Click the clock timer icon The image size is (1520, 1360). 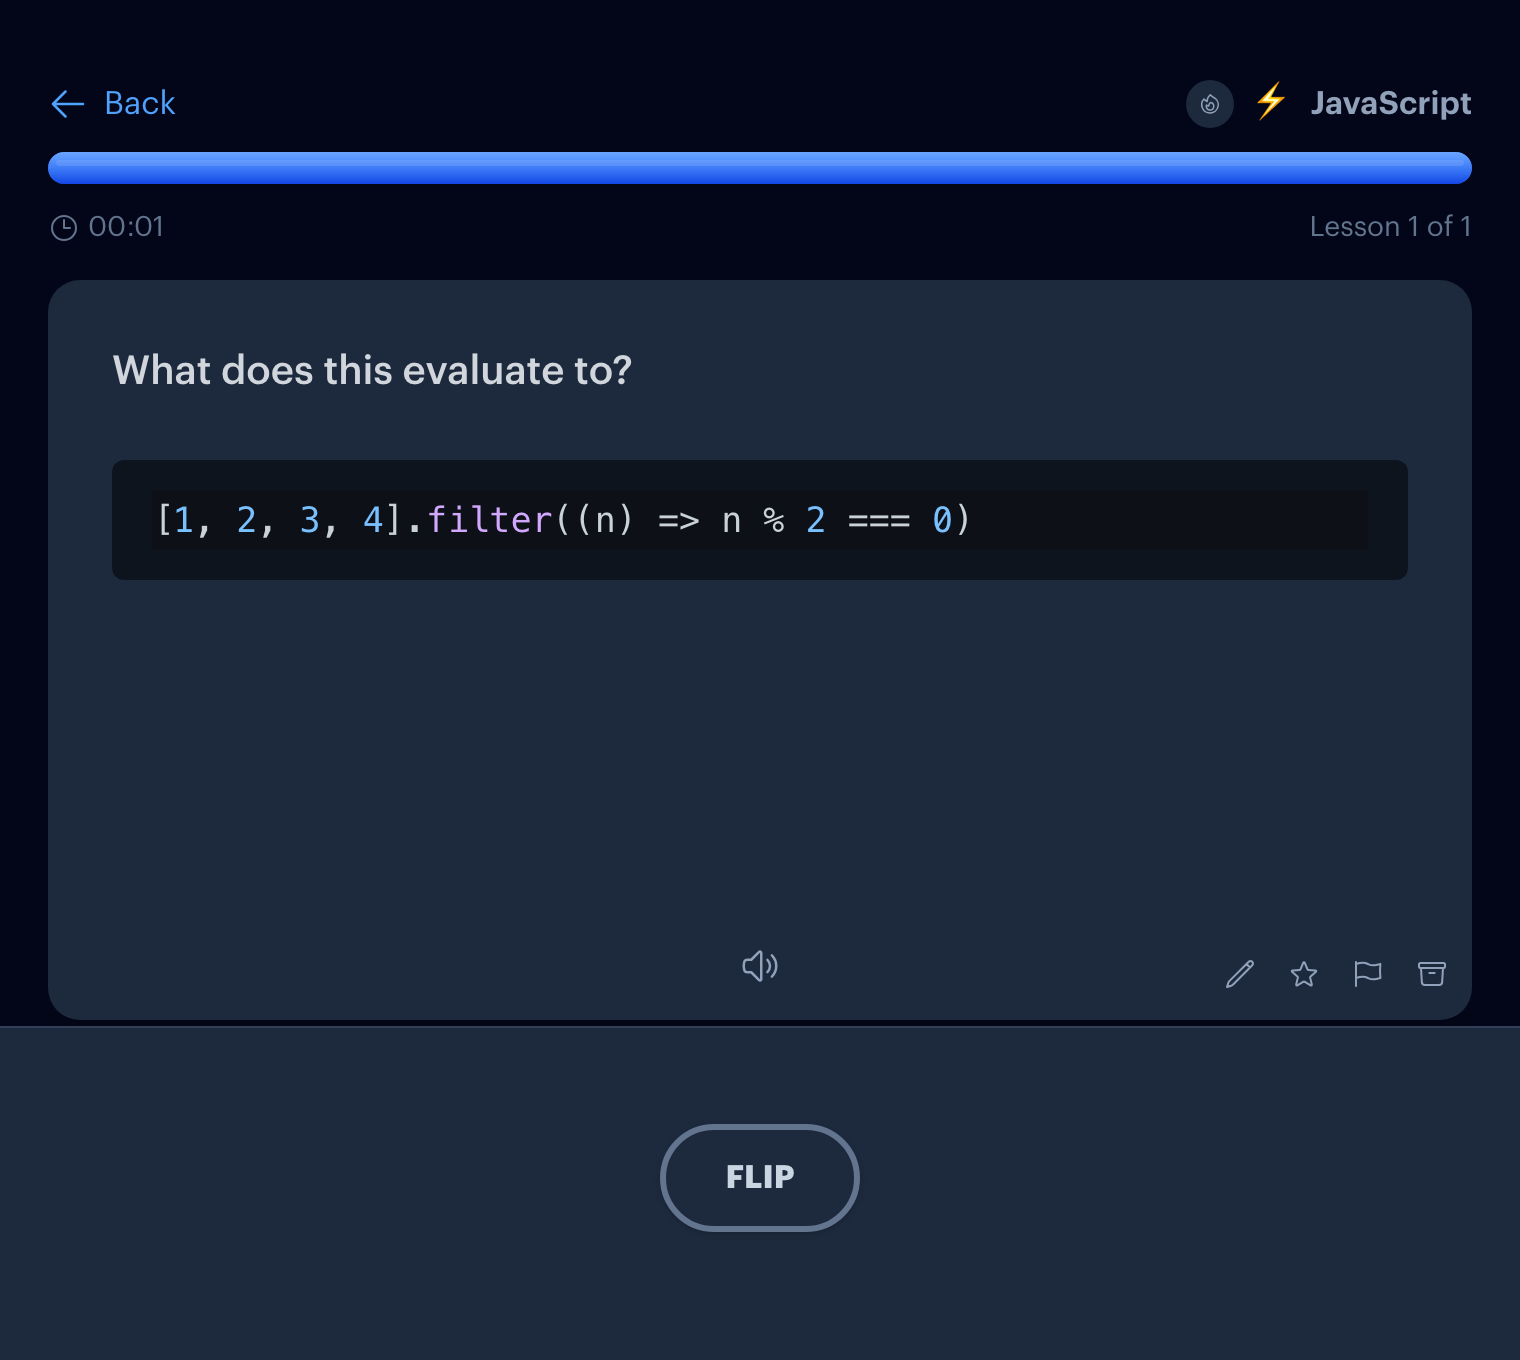(x=64, y=228)
